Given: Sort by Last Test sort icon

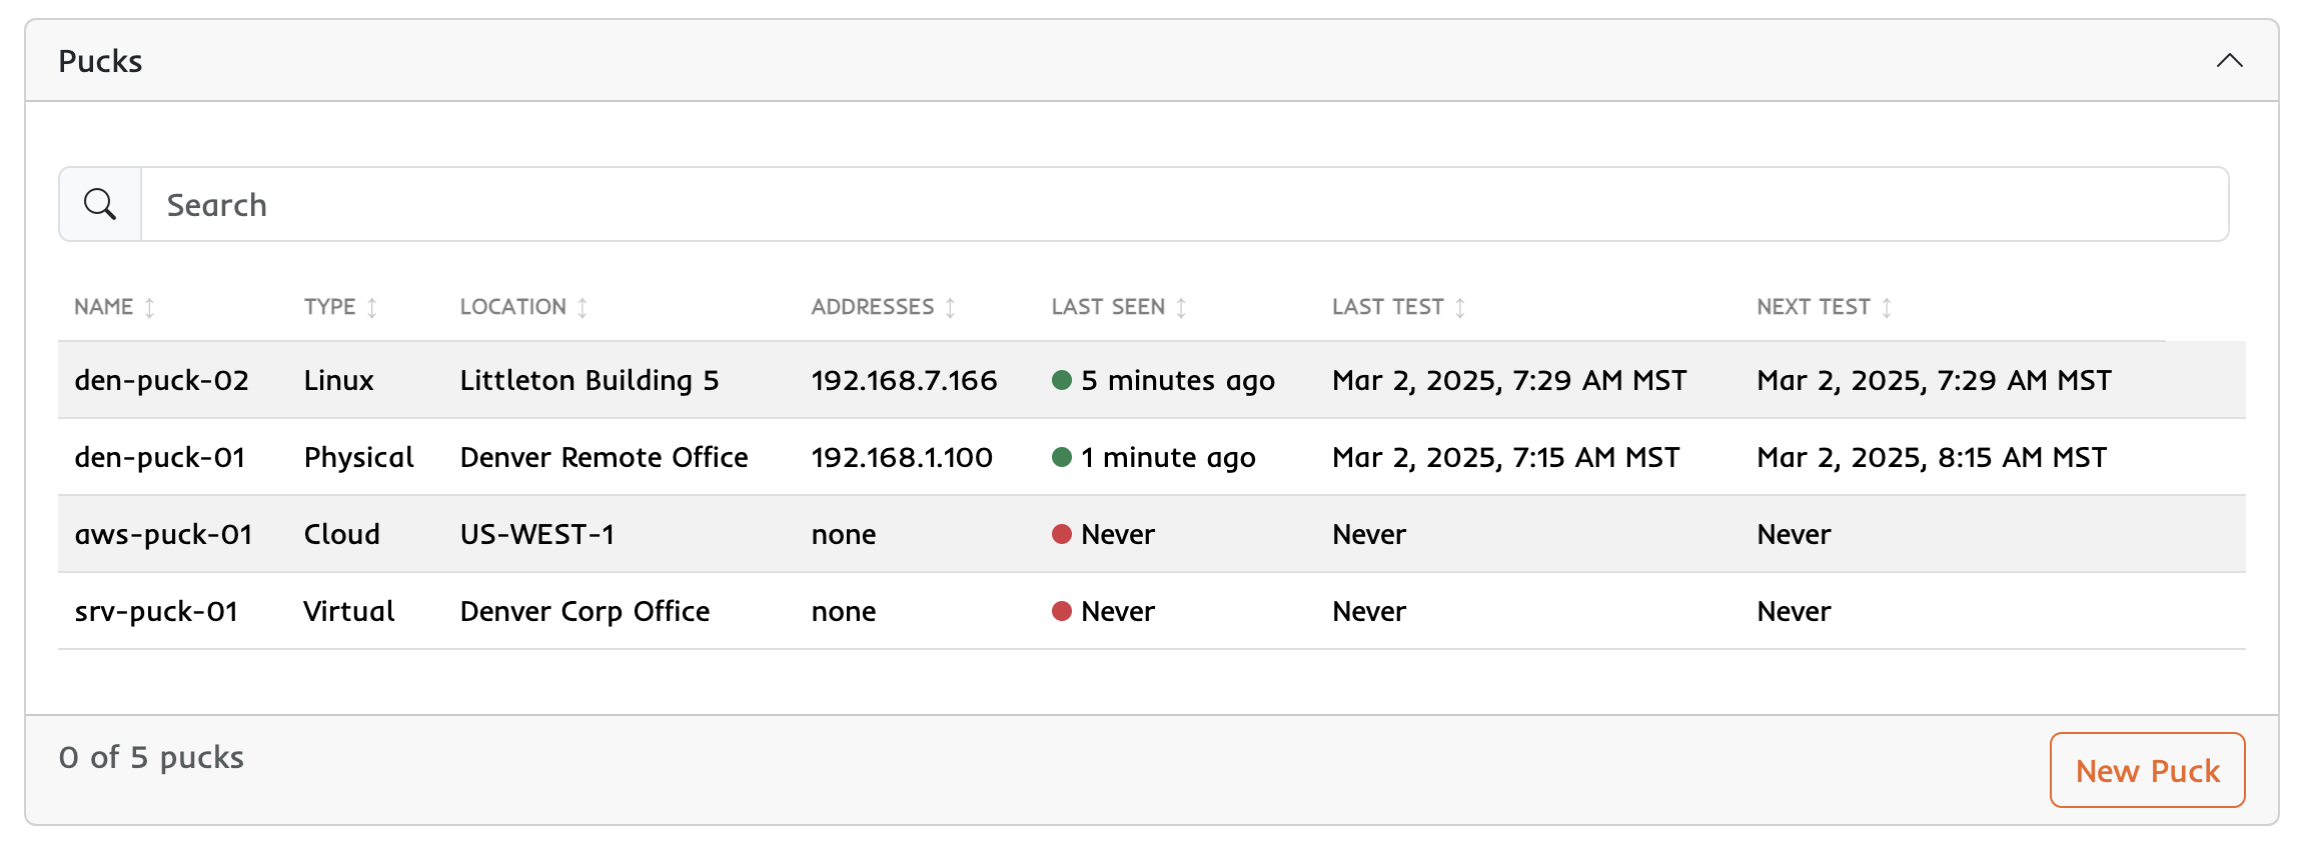Looking at the screenshot, I should [x=1460, y=308].
